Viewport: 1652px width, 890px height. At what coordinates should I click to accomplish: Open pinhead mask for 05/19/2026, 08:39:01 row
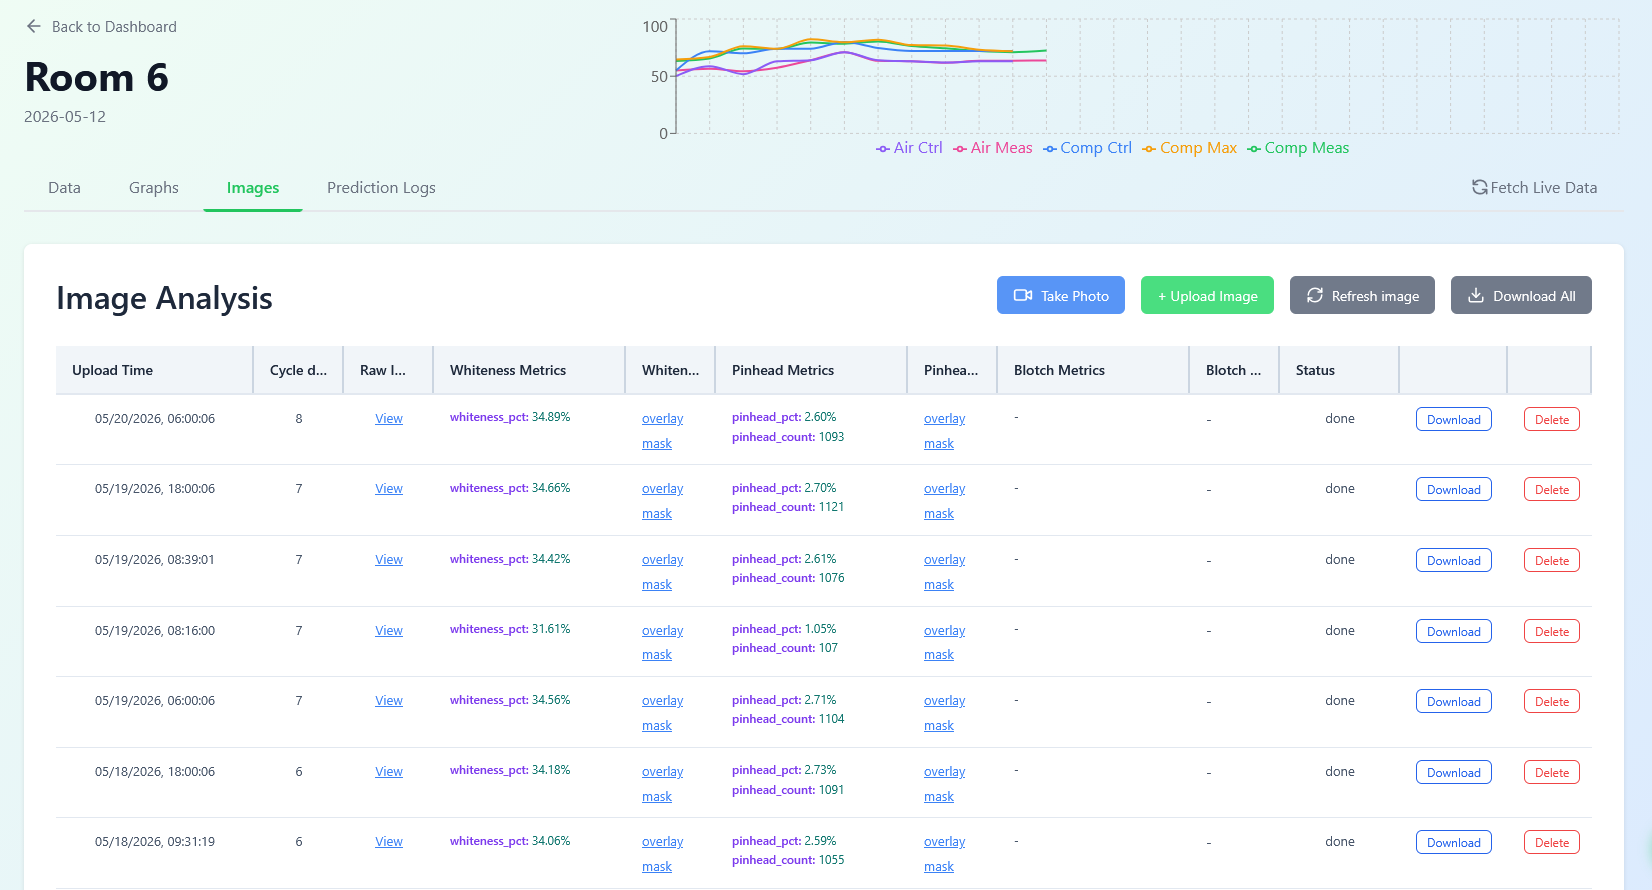pos(939,585)
